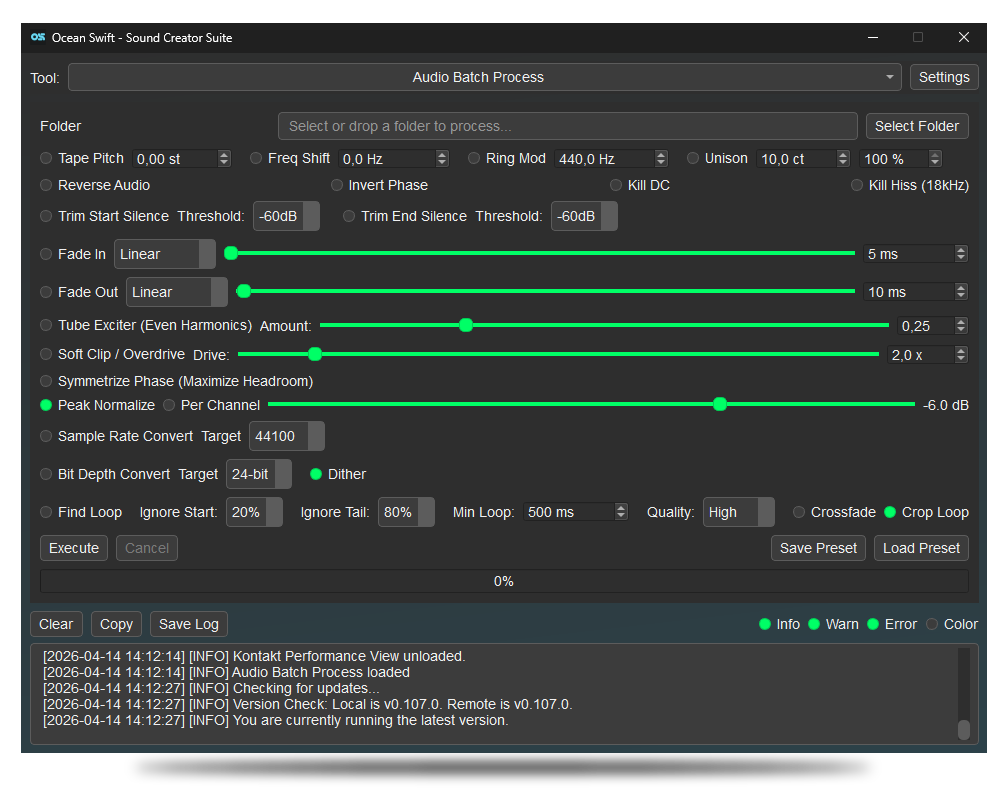Image resolution: width=1008 pixels, height=812 pixels.
Task: Adjust Fade In duration spinner arrows
Action: pos(961,254)
